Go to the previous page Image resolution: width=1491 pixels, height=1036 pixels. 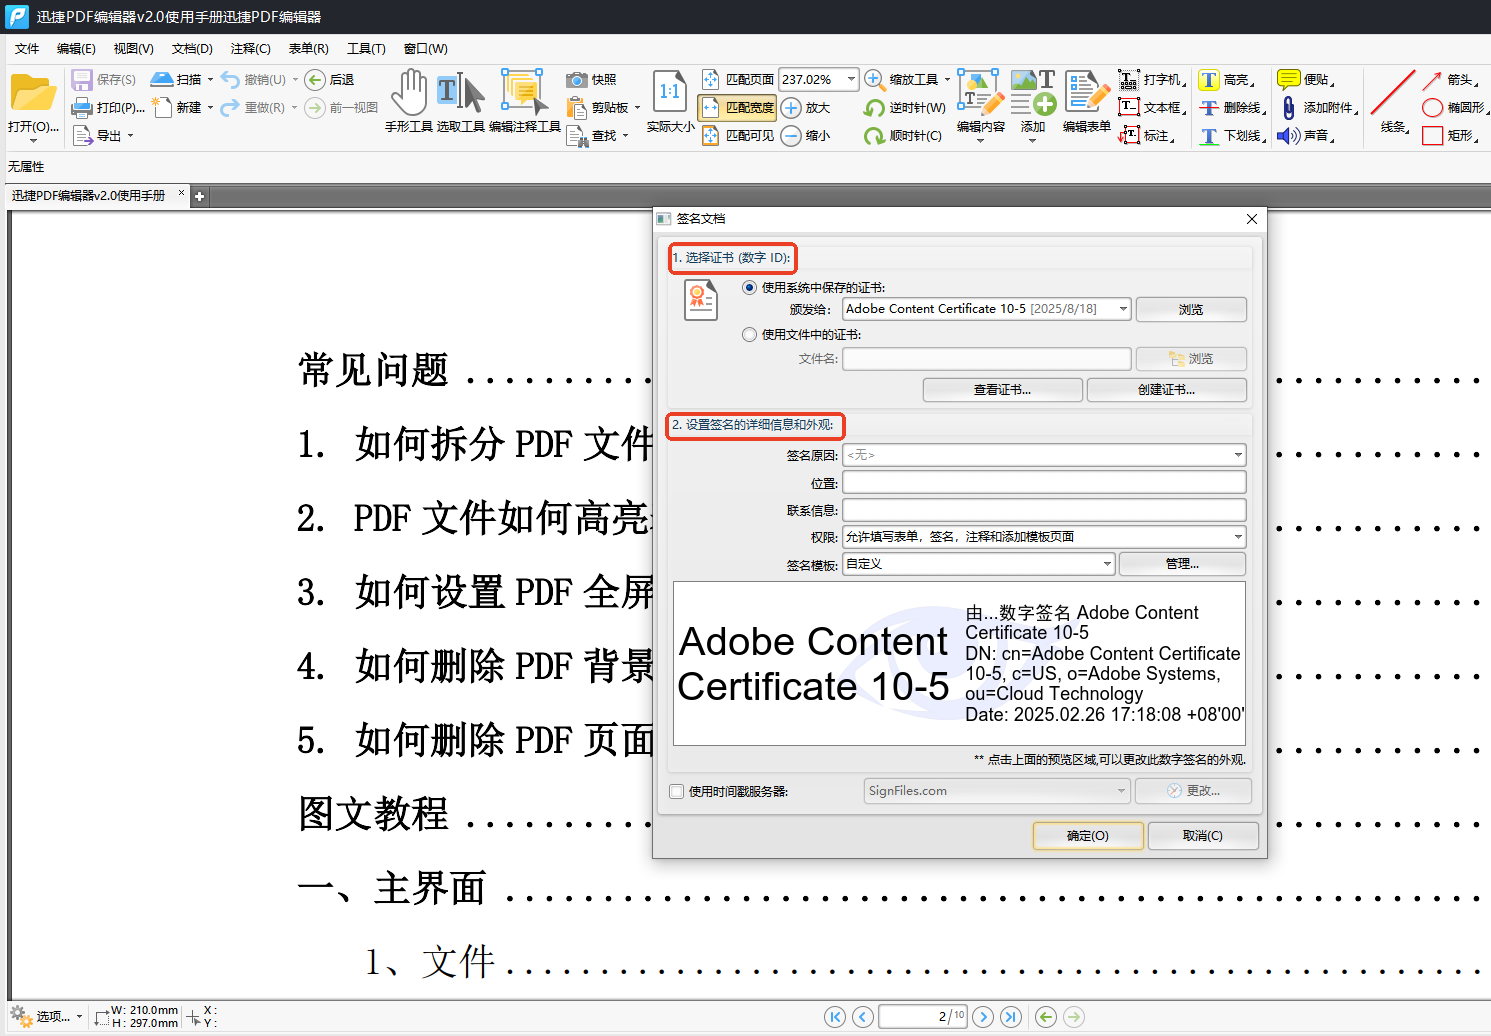point(863,1017)
